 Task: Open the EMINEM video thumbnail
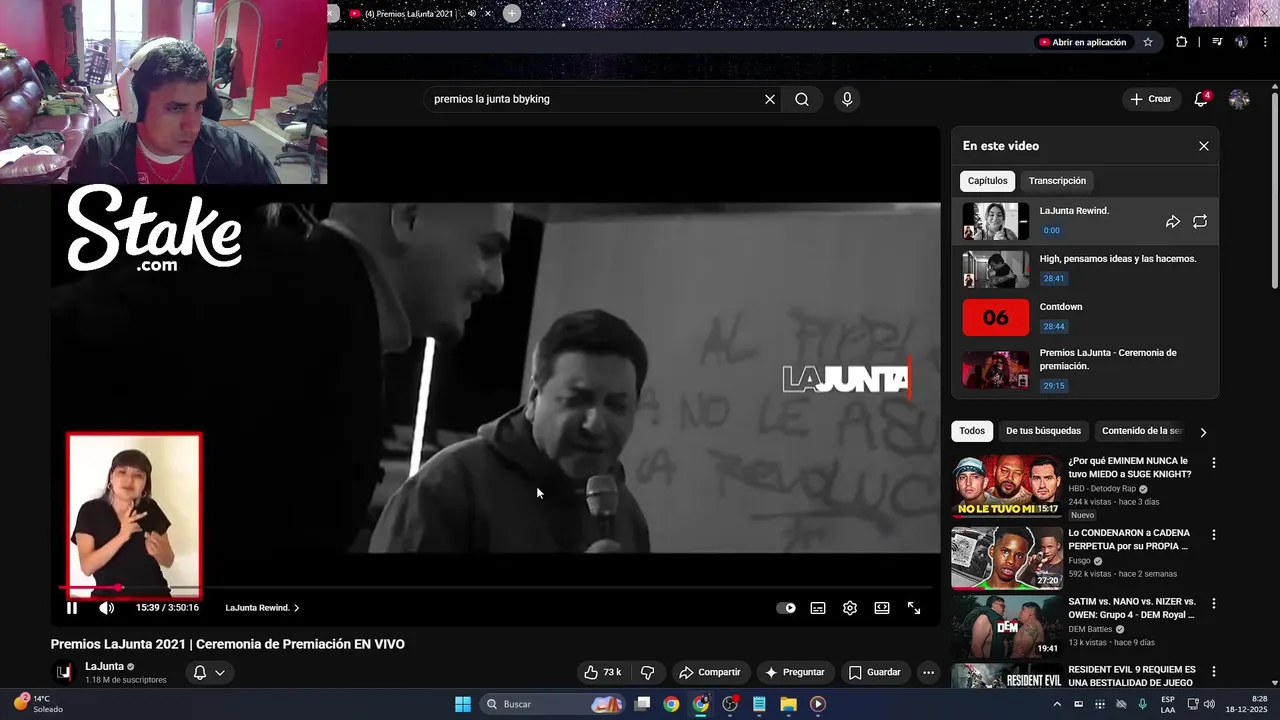pos(1006,487)
